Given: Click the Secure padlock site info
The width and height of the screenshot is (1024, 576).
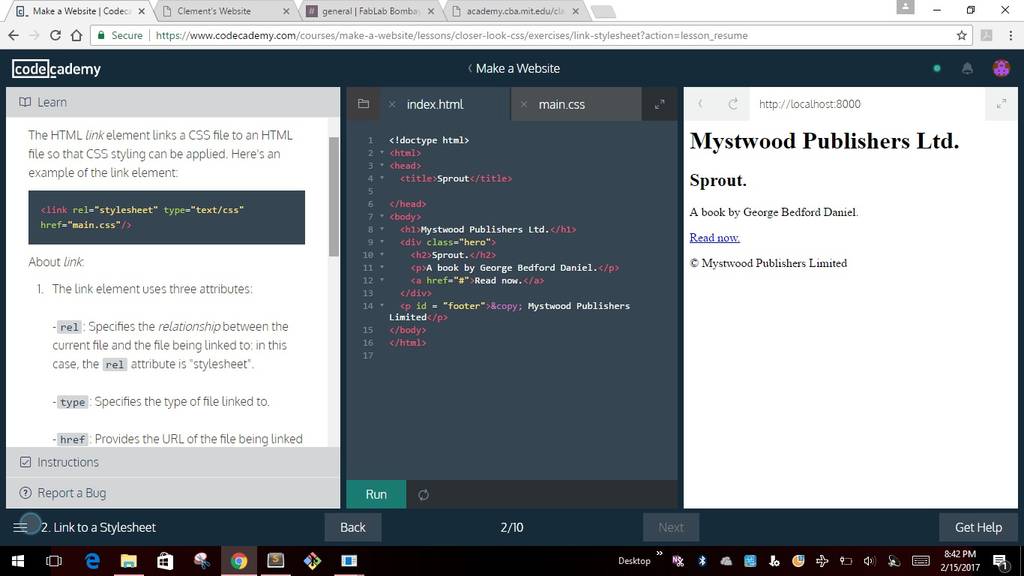Looking at the screenshot, I should coord(120,35).
